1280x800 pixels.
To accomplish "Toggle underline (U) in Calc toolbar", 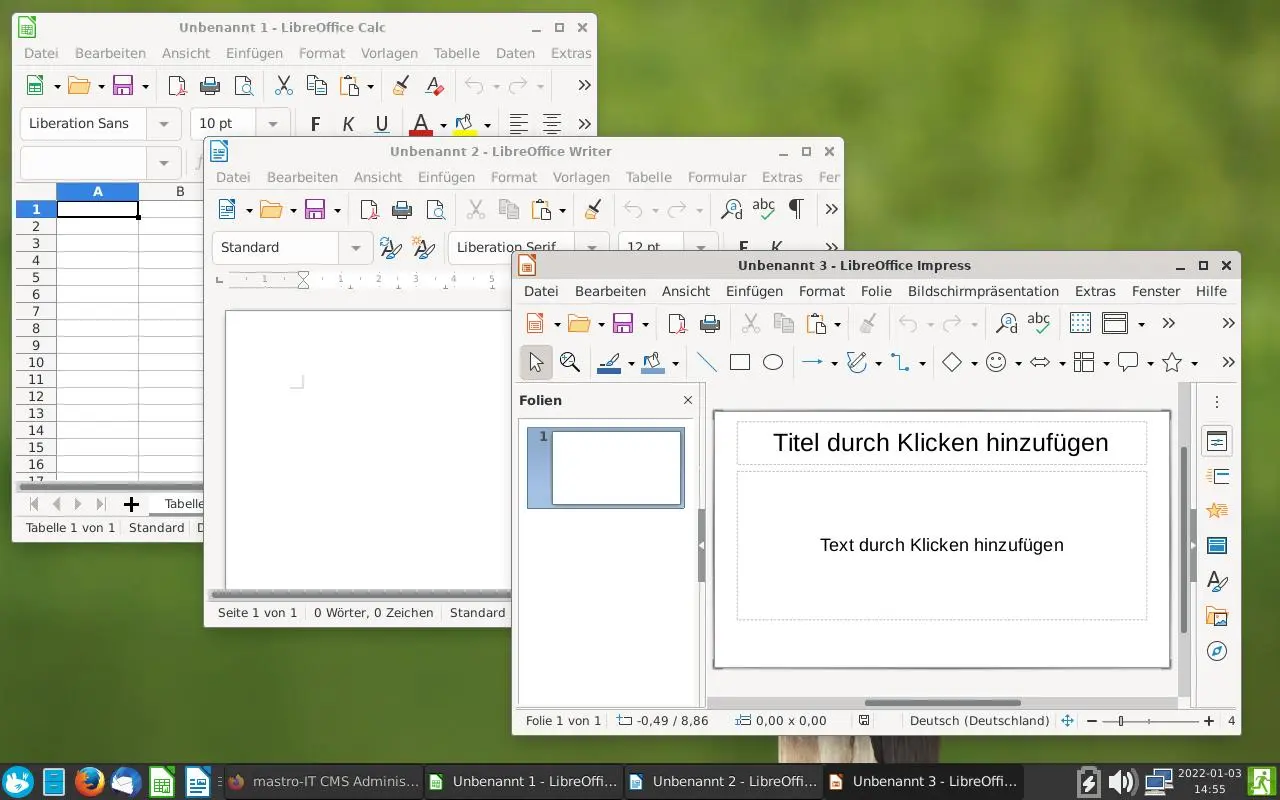I will [381, 124].
